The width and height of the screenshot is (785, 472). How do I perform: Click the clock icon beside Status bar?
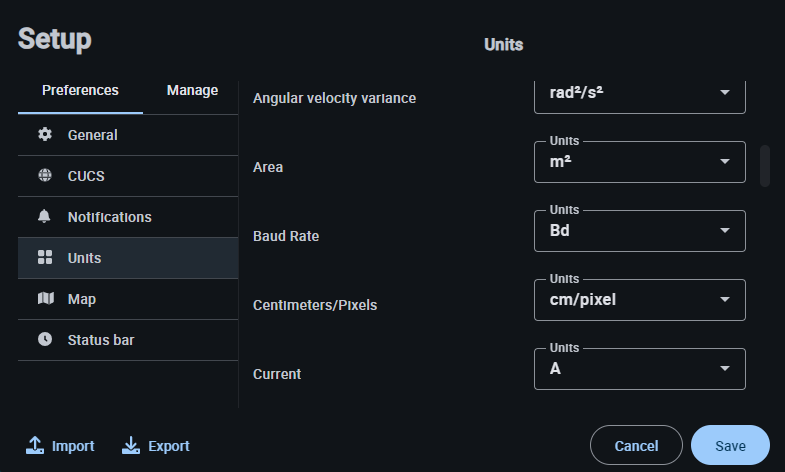point(45,340)
